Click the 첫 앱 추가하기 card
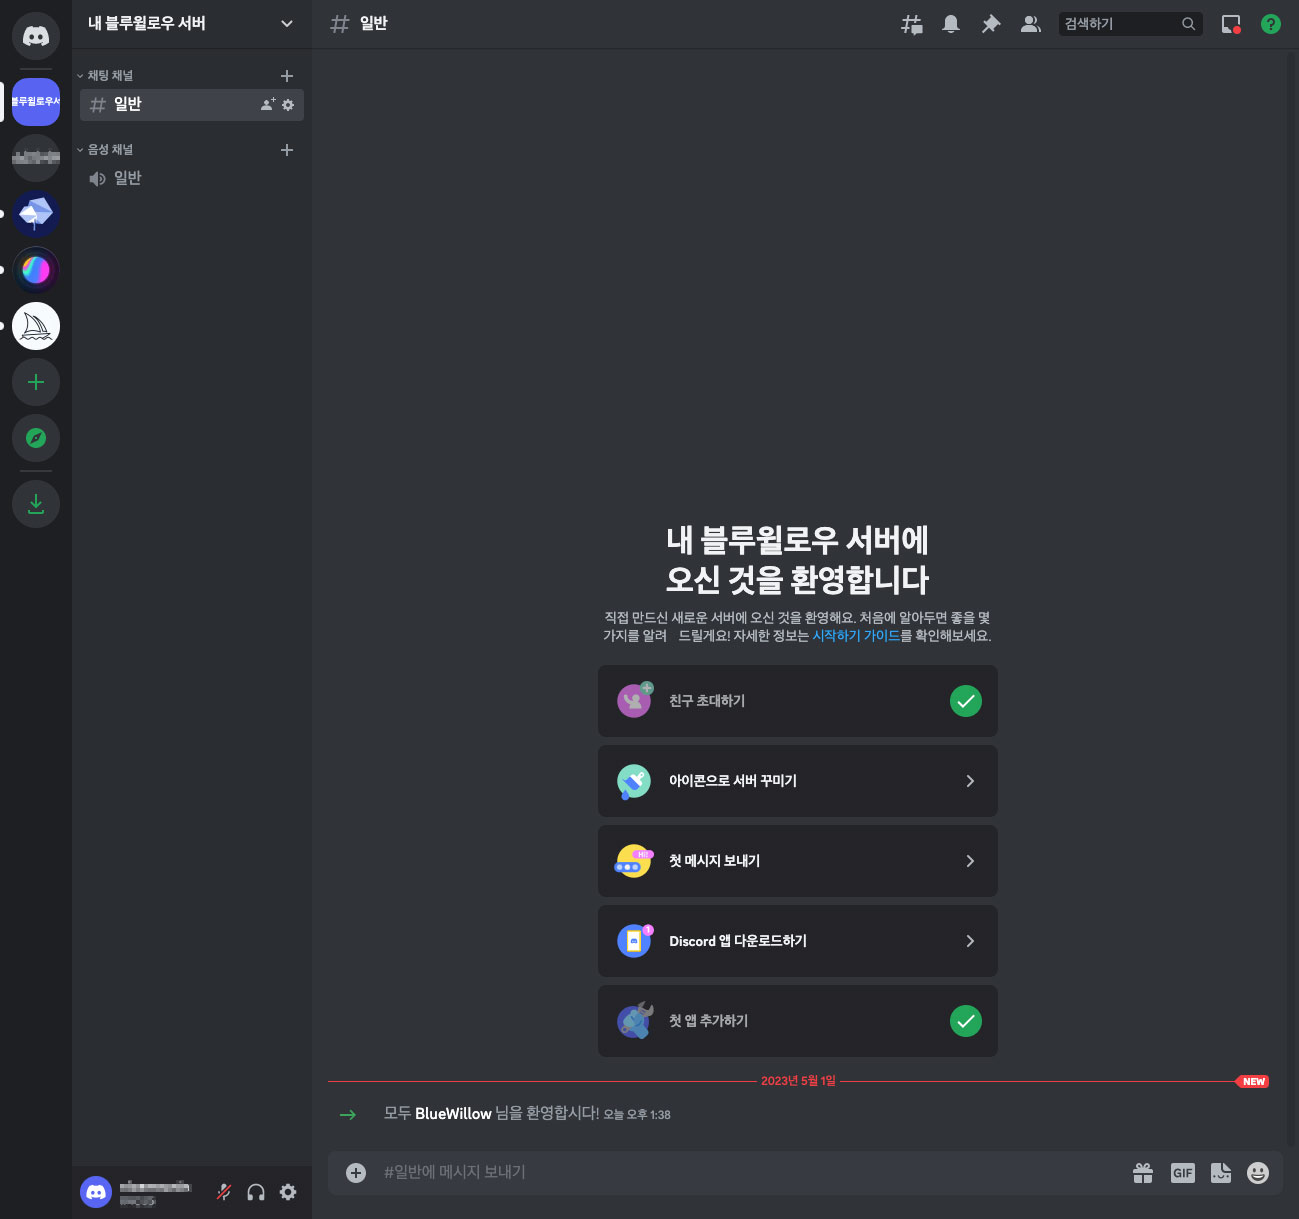 coord(798,1021)
